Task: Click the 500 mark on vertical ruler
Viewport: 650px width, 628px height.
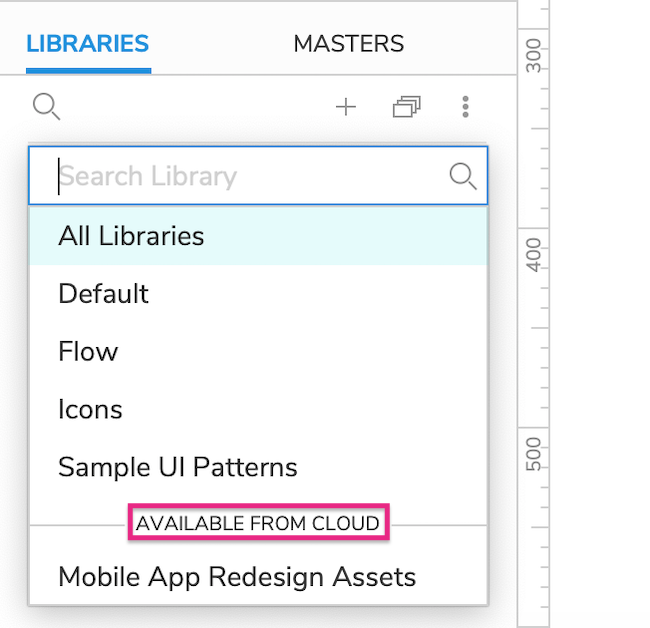Action: (534, 454)
